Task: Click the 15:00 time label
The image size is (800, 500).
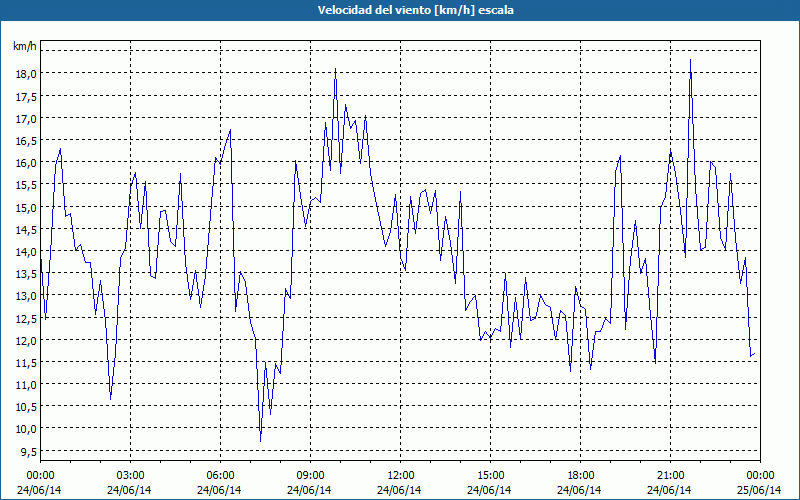Action: tap(490, 476)
